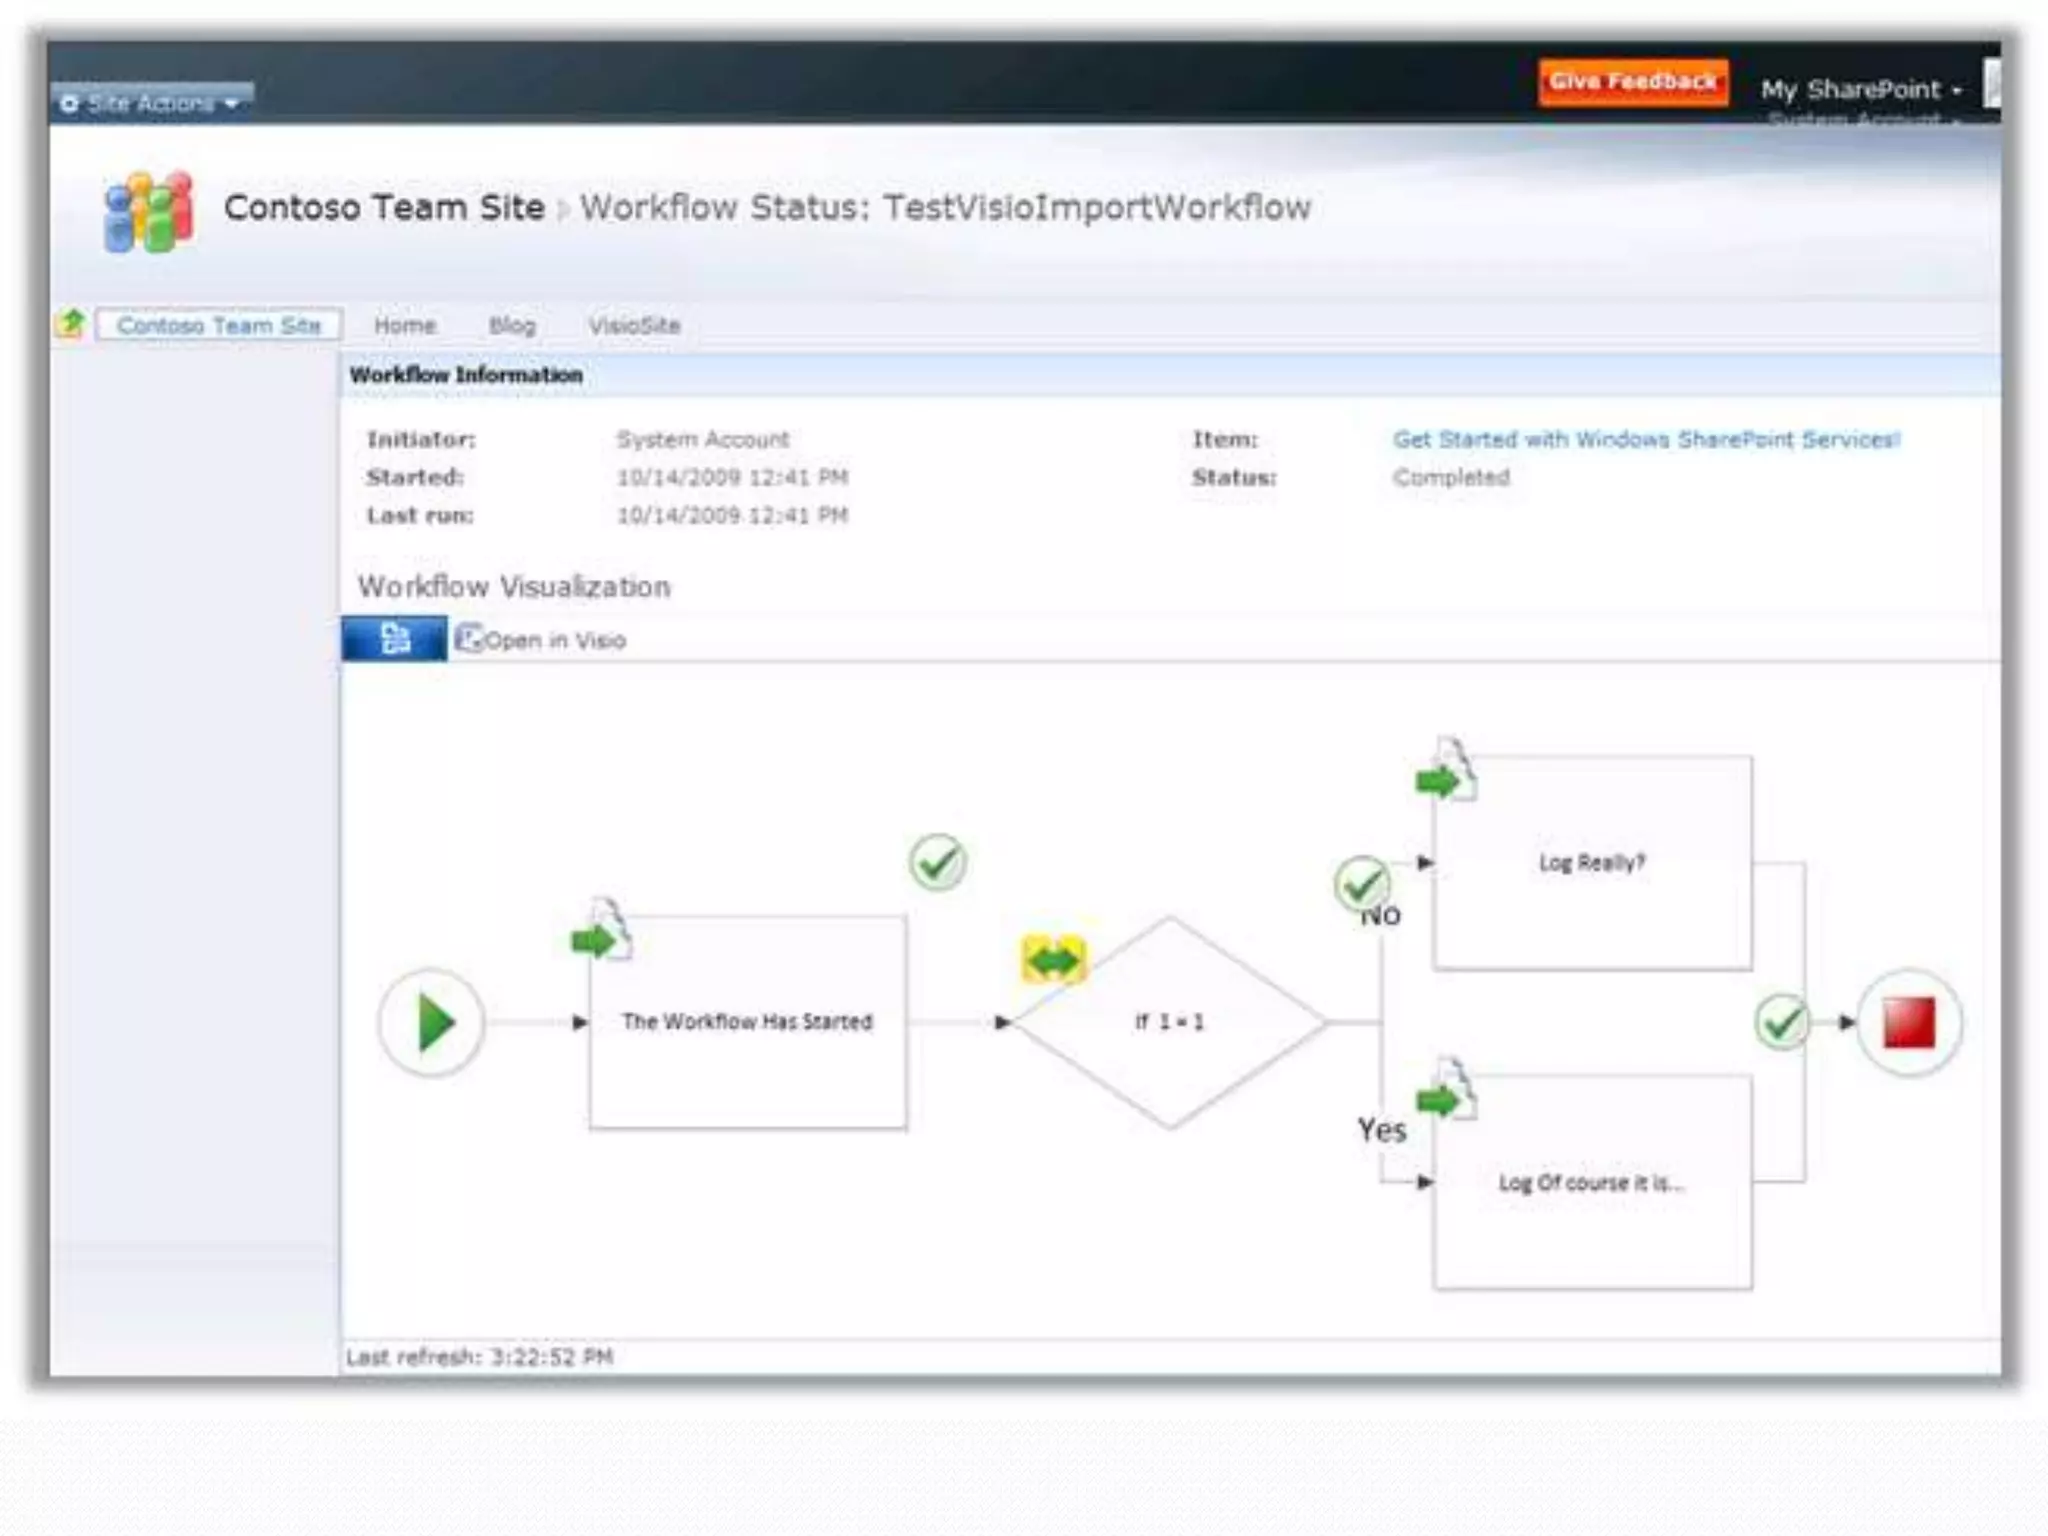Viewport: 2048px width, 1536px height.
Task: Click the red Stop terminator shape
Action: pyautogui.click(x=1908, y=1022)
